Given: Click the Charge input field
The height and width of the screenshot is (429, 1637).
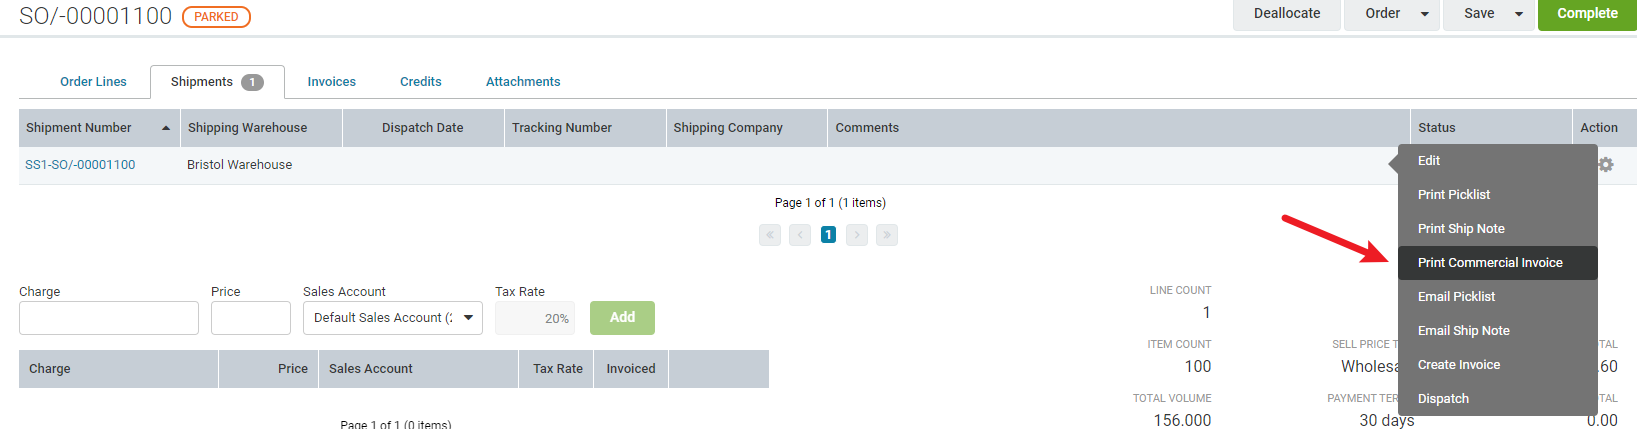Looking at the screenshot, I should [109, 318].
